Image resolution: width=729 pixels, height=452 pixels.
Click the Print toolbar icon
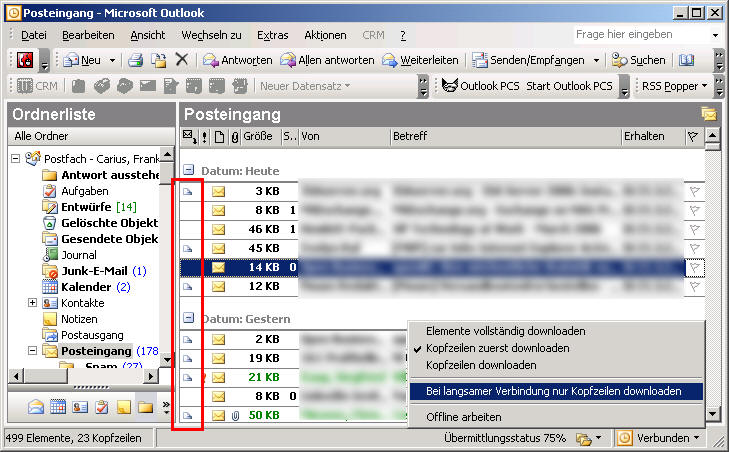[x=136, y=60]
